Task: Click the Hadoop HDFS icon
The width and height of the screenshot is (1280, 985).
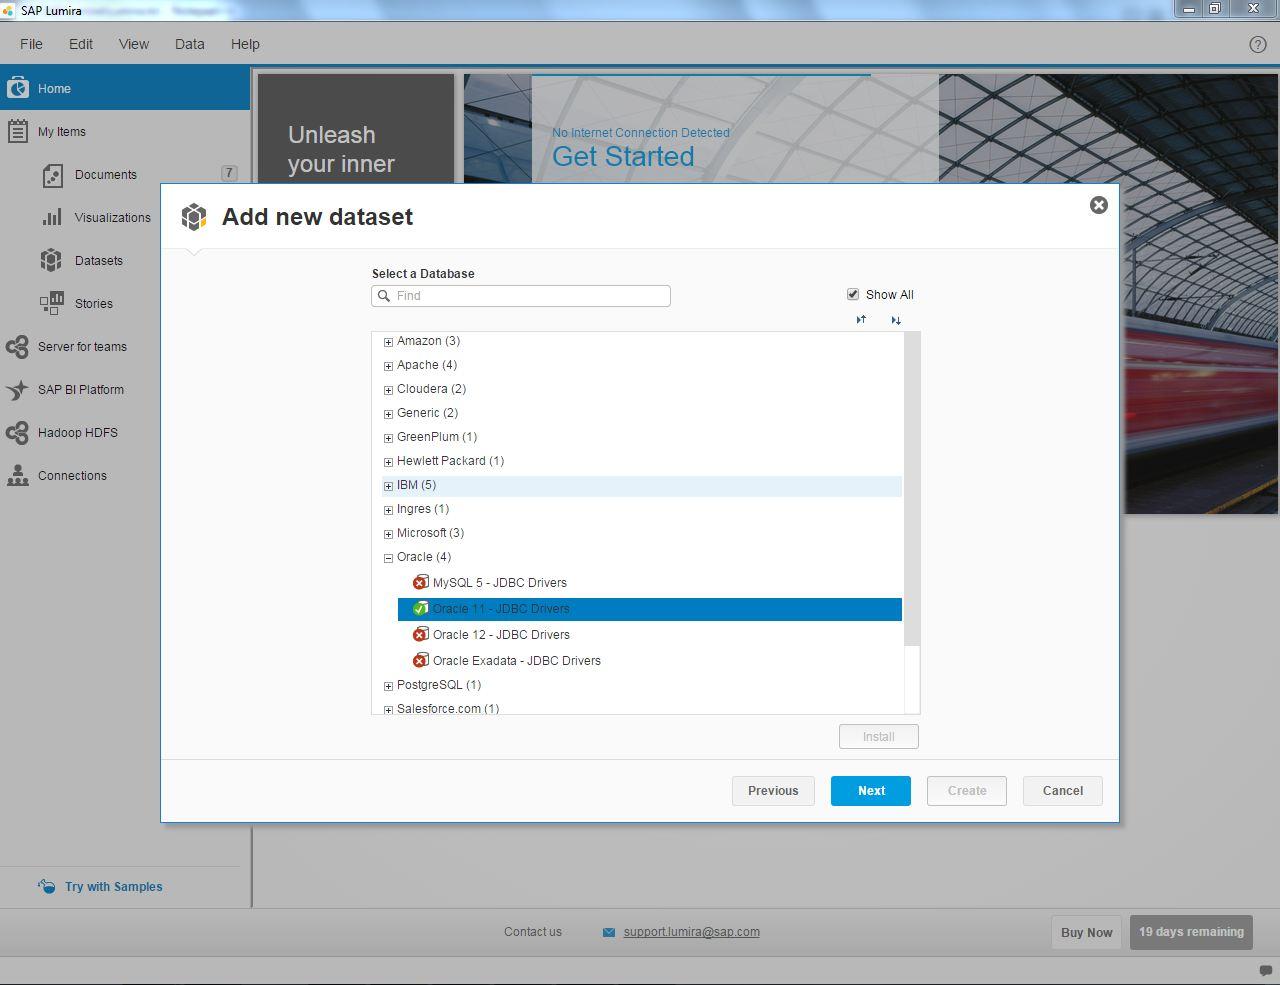Action: pyautogui.click(x=17, y=432)
